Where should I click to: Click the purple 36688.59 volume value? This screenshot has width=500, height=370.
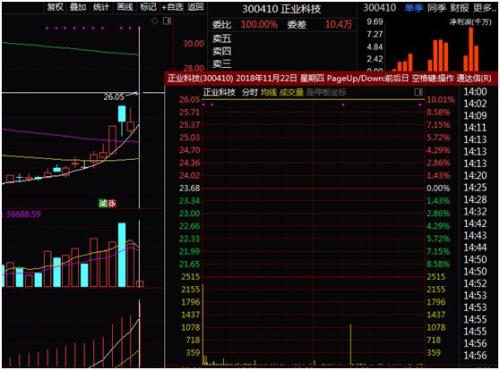click(x=23, y=214)
